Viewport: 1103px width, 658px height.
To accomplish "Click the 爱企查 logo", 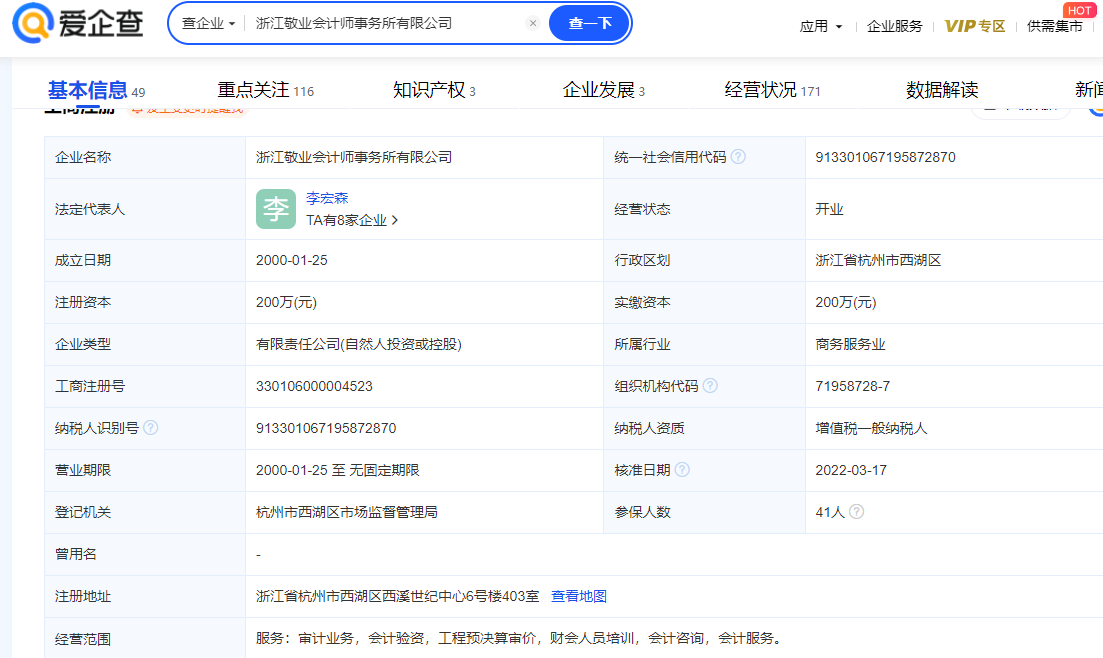I will (x=78, y=23).
